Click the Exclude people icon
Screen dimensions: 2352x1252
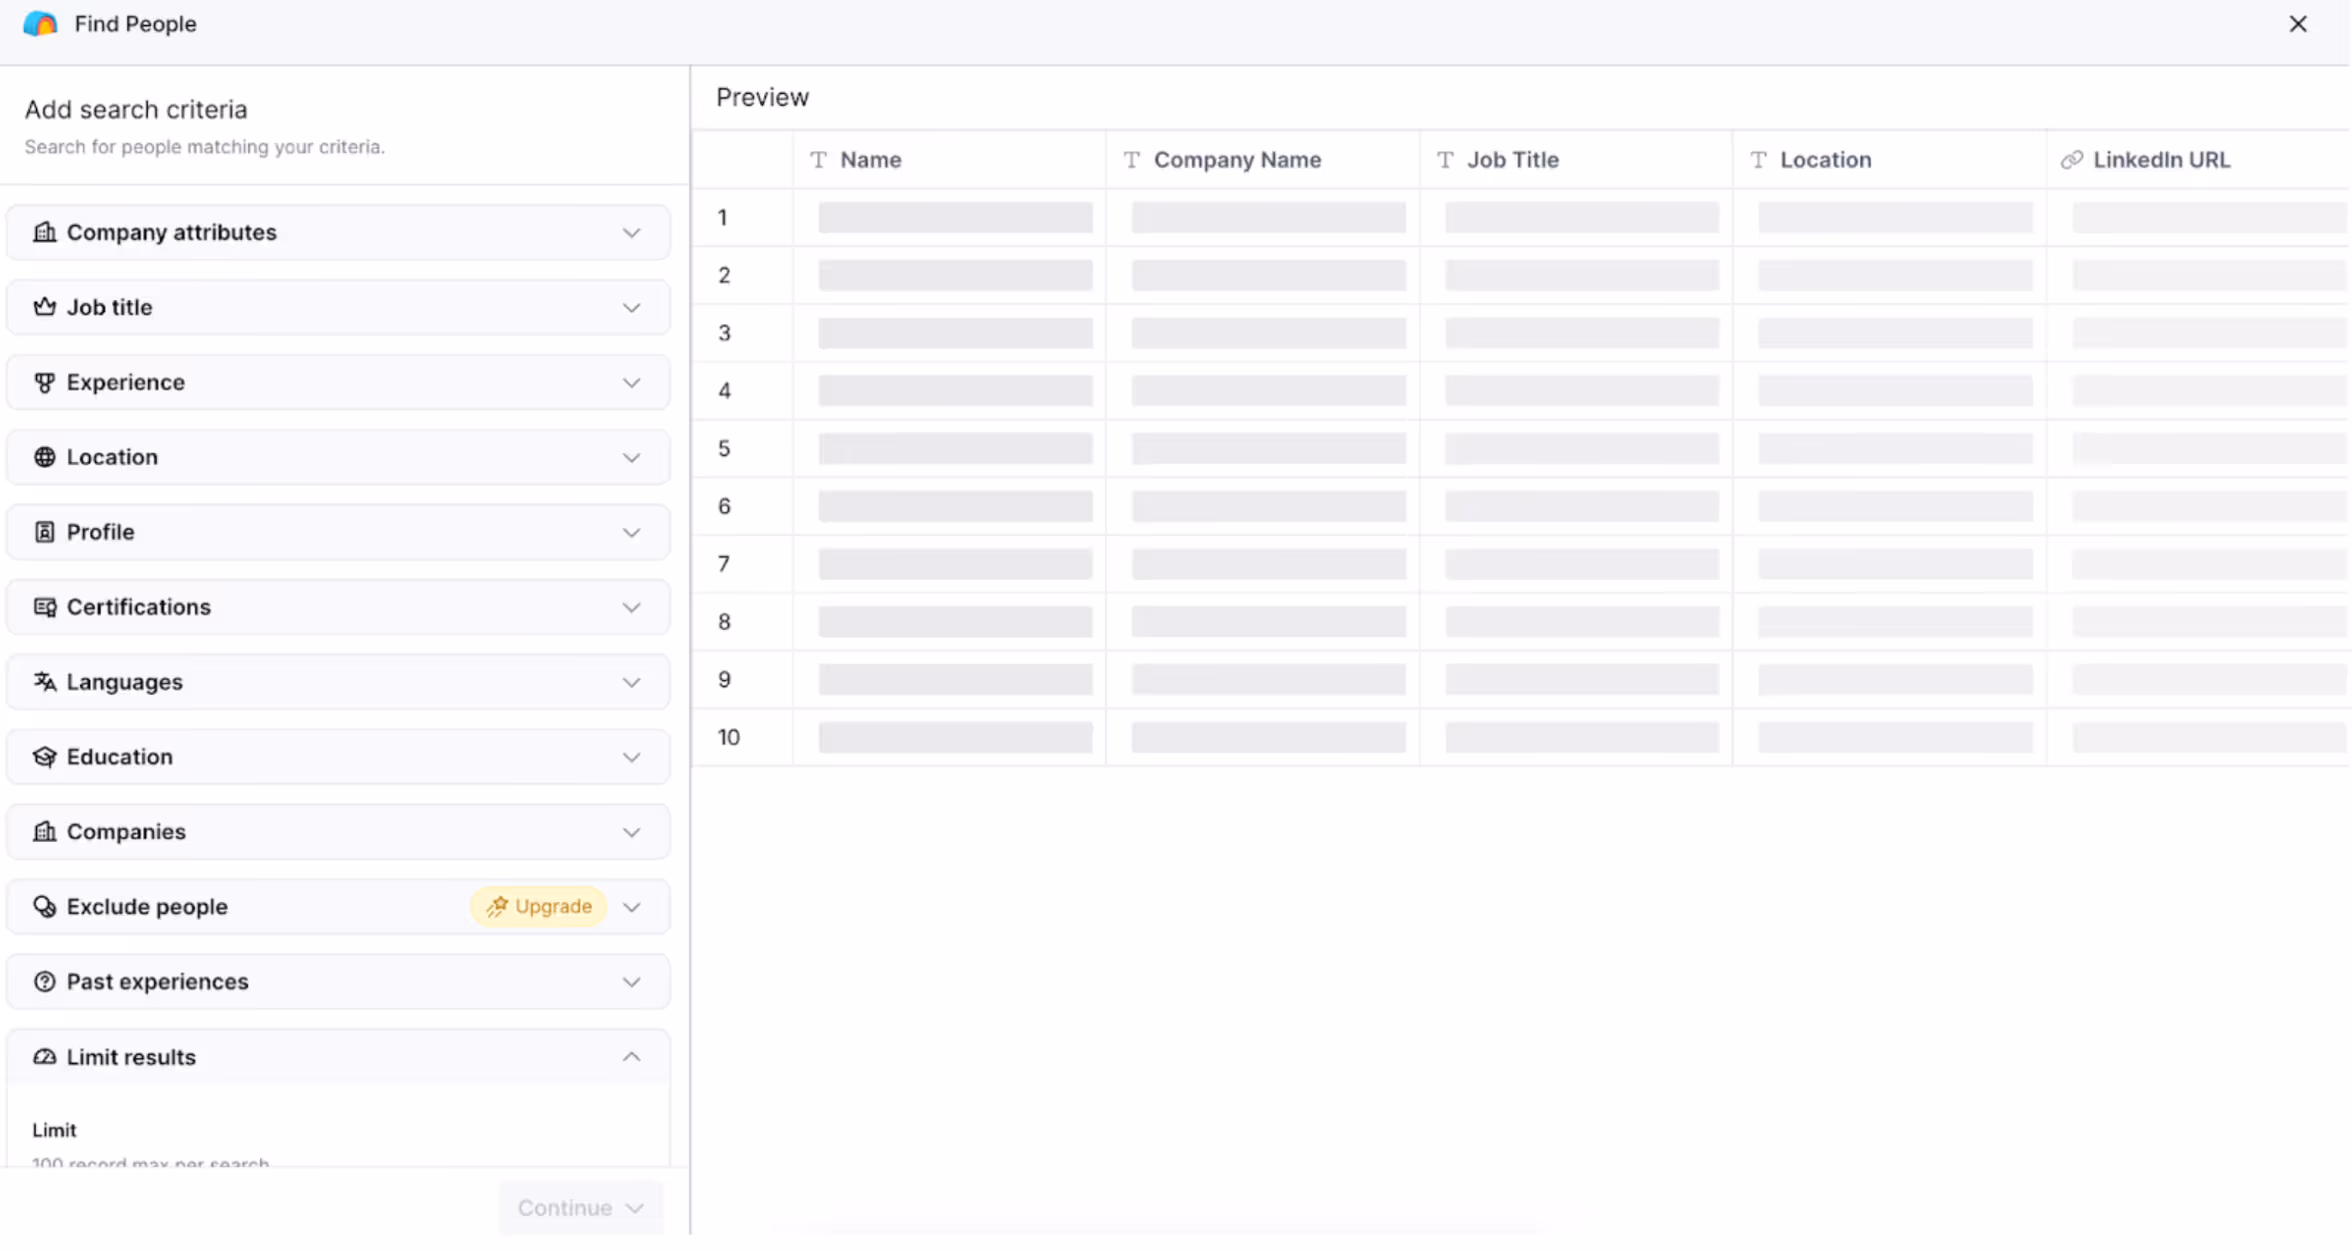pos(44,907)
